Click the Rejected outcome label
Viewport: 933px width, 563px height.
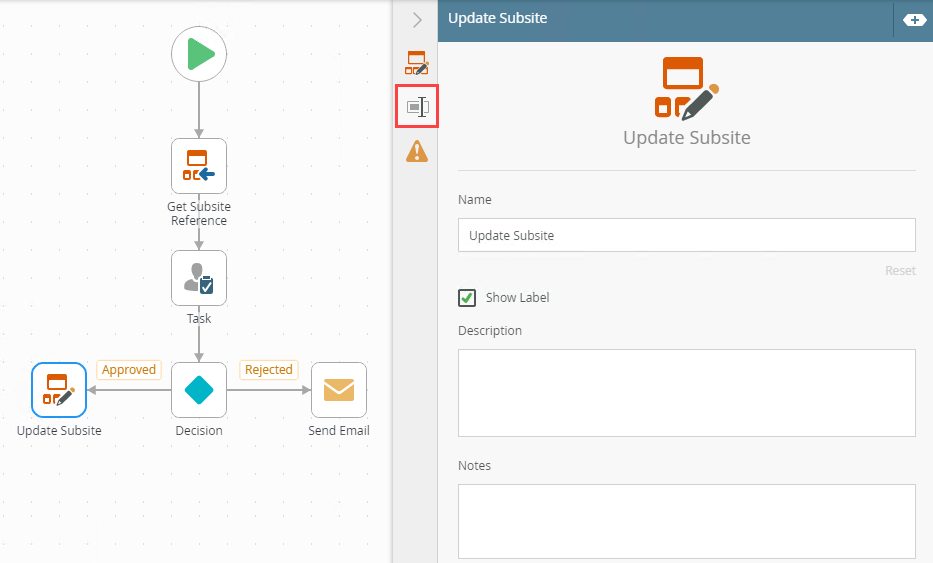(269, 370)
